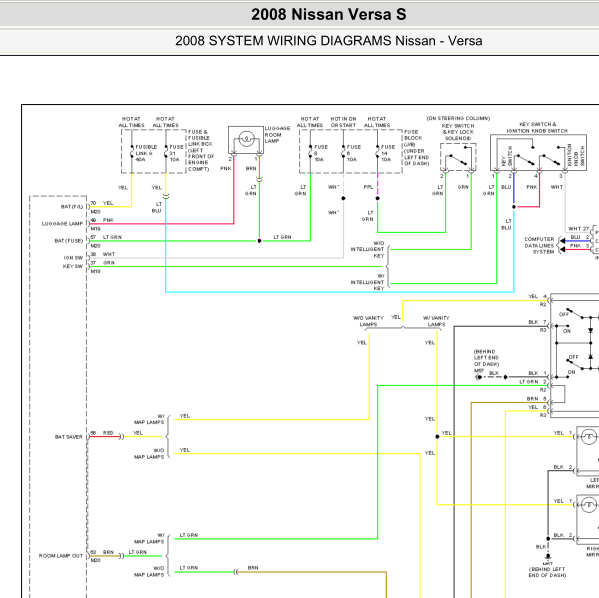Click the '2008 Nissan Versa S' title
This screenshot has height=598, width=599.
coord(329,15)
